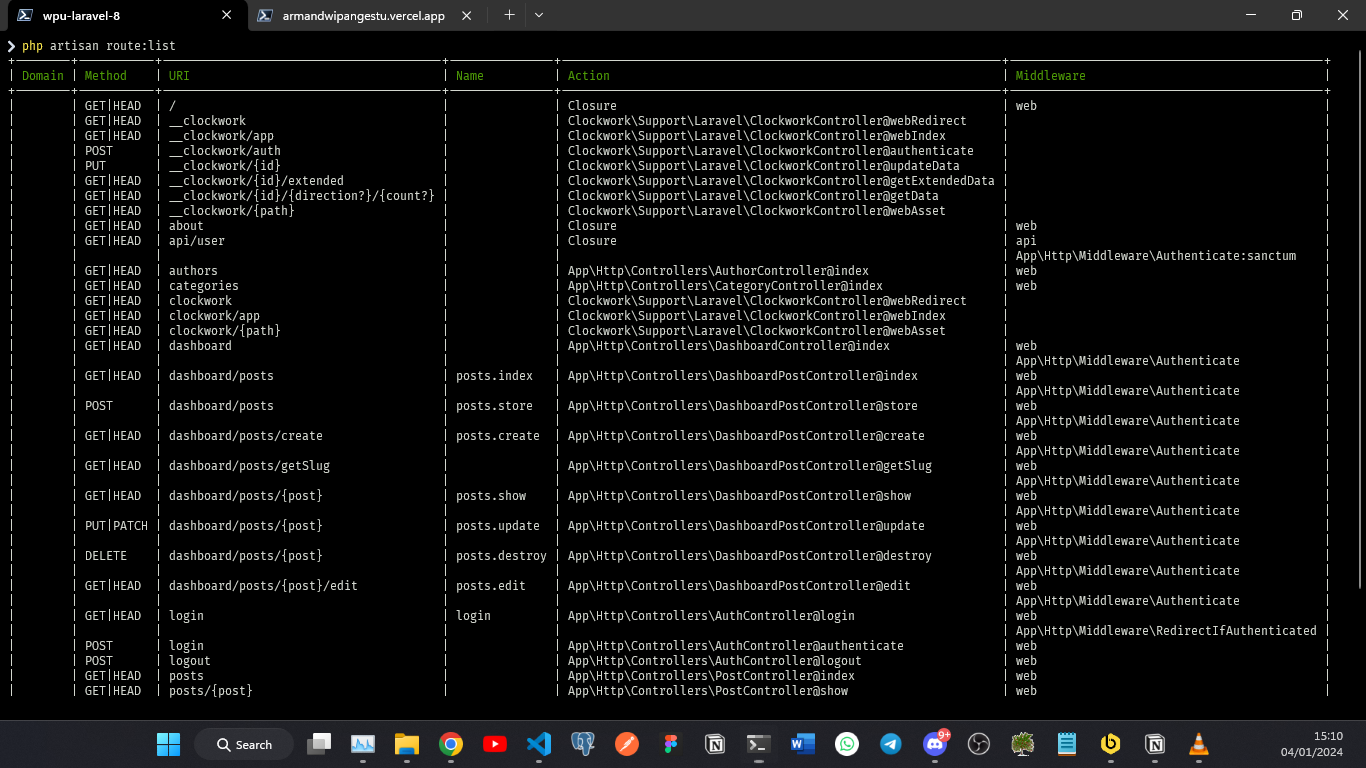
Task: Open the Windows Start menu
Action: pyautogui.click(x=168, y=744)
